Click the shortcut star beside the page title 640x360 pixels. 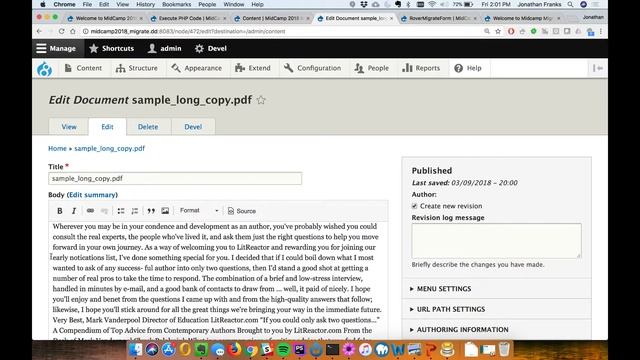pyautogui.click(x=261, y=100)
